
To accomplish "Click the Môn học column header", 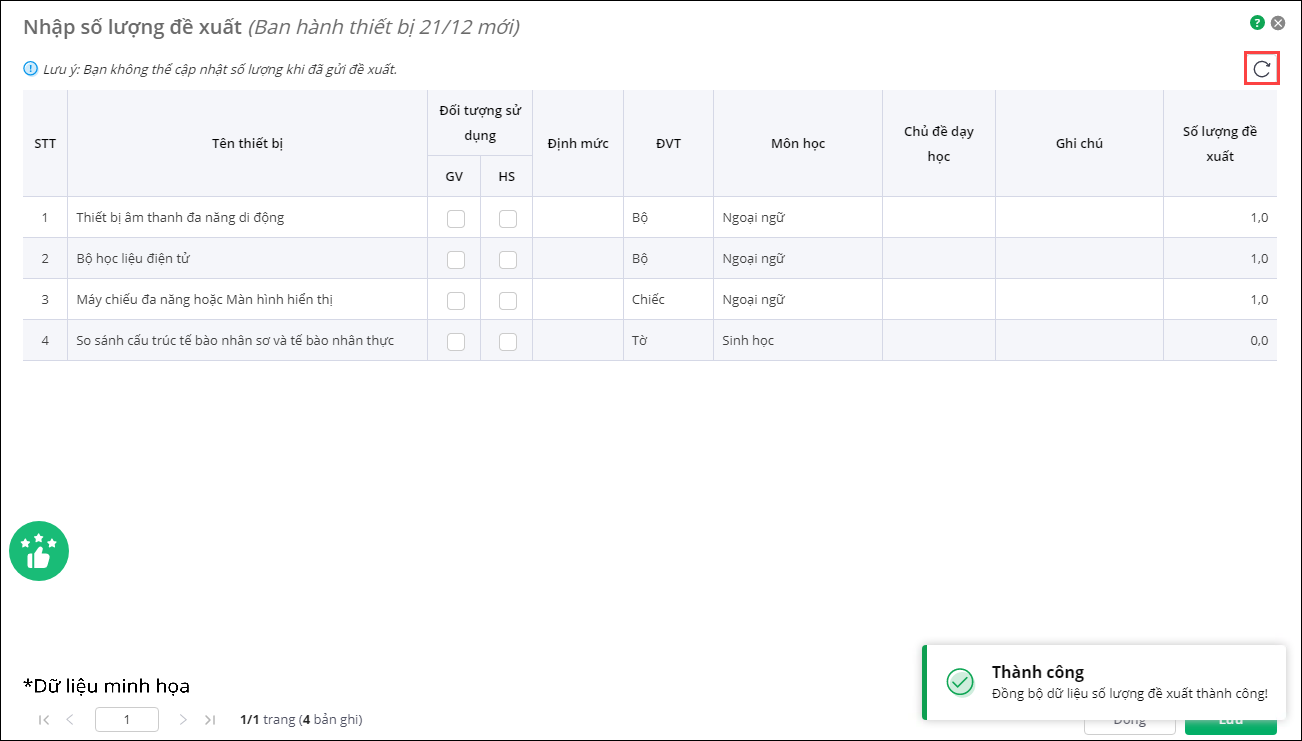I will pos(797,144).
